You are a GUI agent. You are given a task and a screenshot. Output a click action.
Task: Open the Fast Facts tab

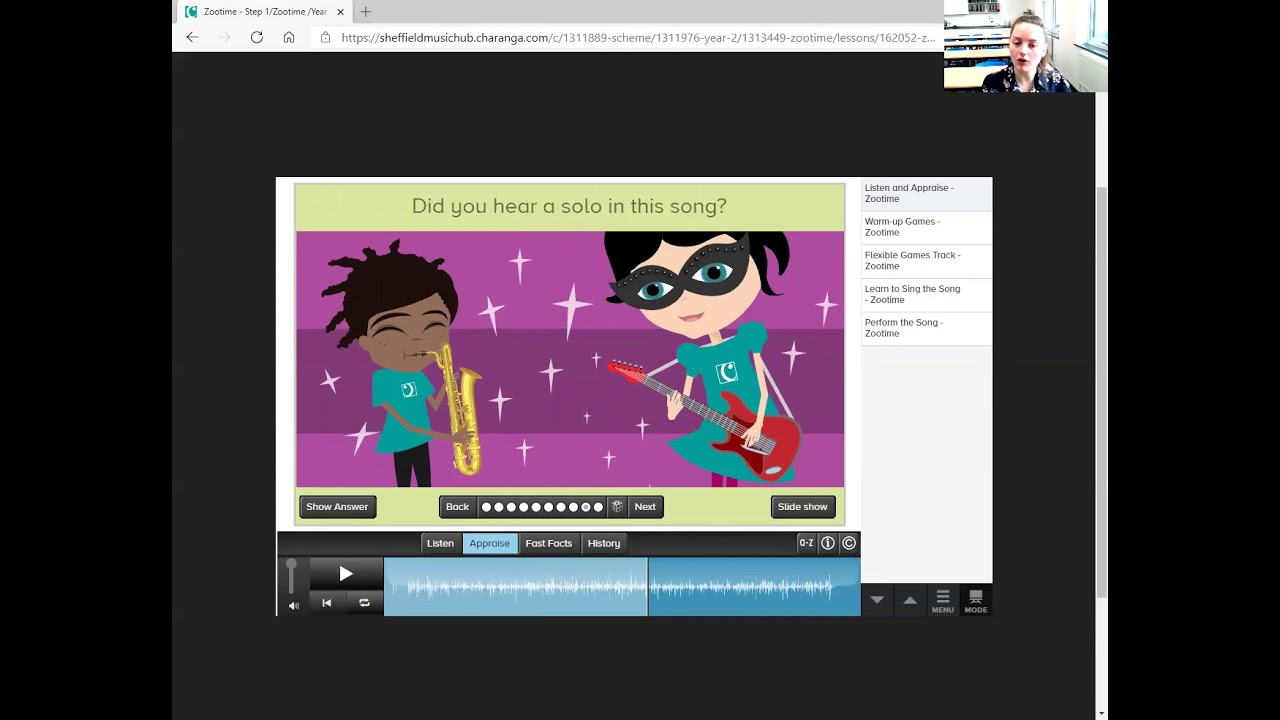click(x=549, y=543)
